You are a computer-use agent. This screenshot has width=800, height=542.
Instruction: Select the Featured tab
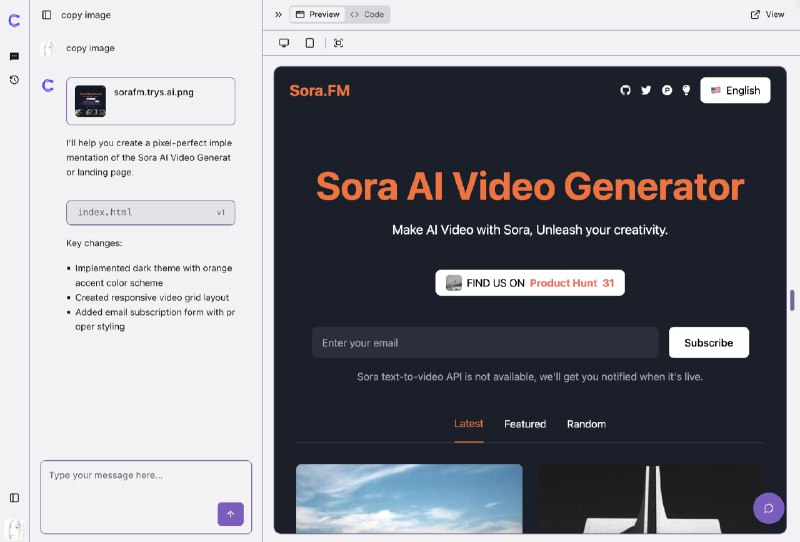(x=525, y=424)
